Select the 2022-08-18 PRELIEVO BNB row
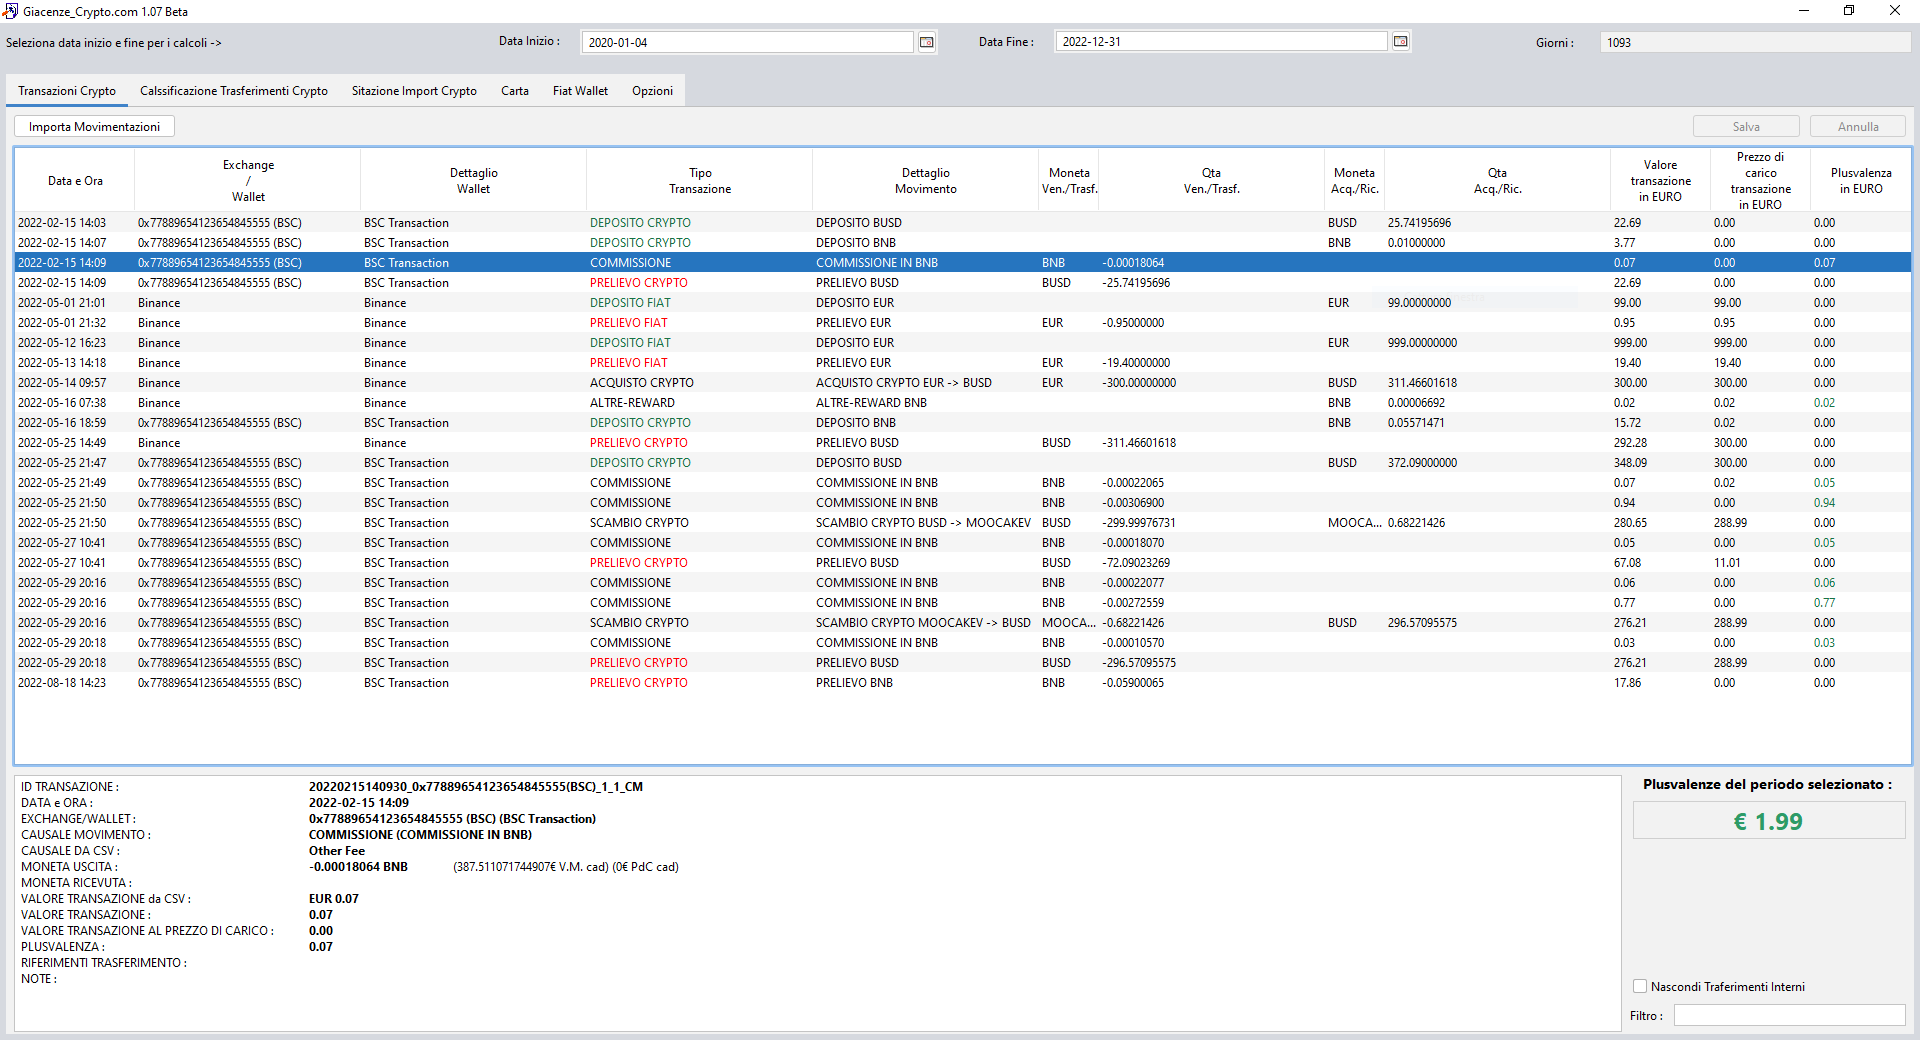This screenshot has width=1920, height=1040. pos(700,682)
